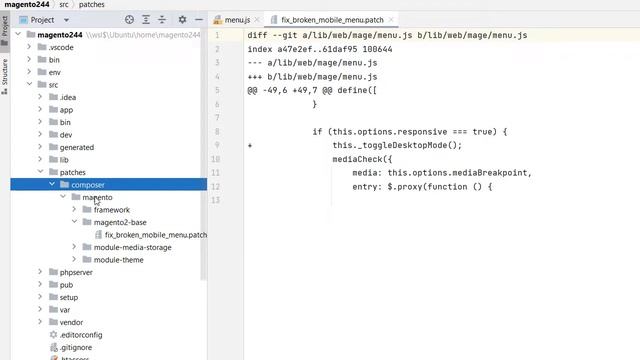Click the Expand All icon in Project panel

[146, 20]
